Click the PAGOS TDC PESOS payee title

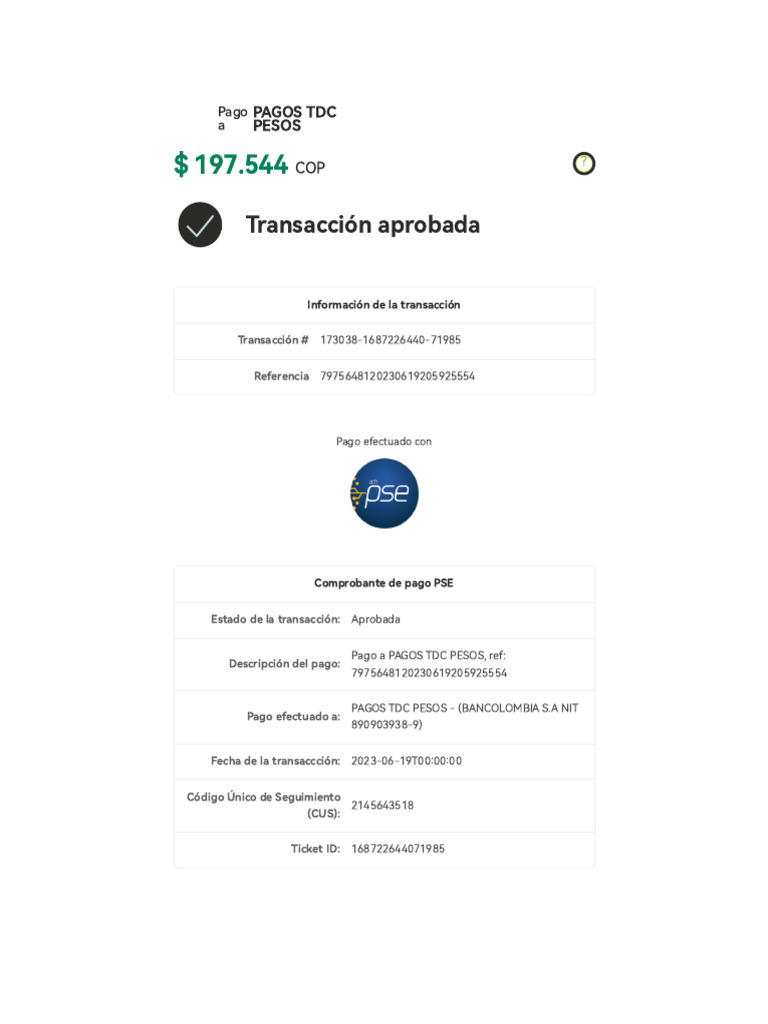pos(294,119)
